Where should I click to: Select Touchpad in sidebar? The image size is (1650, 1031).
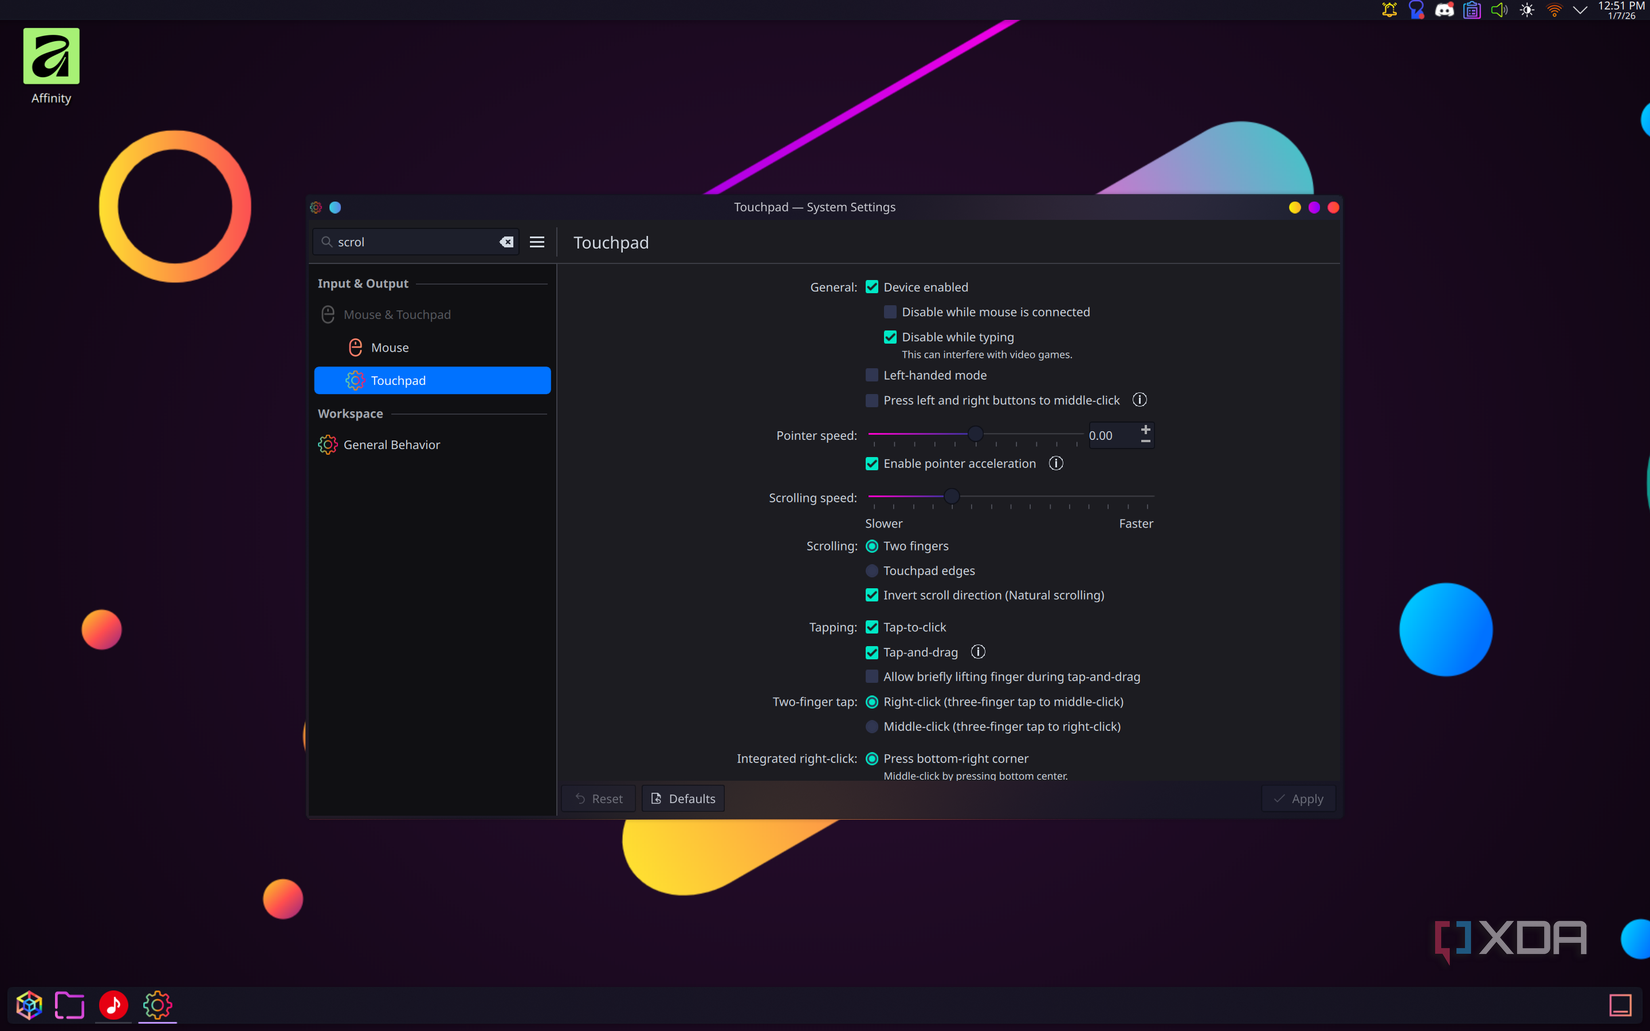(432, 380)
